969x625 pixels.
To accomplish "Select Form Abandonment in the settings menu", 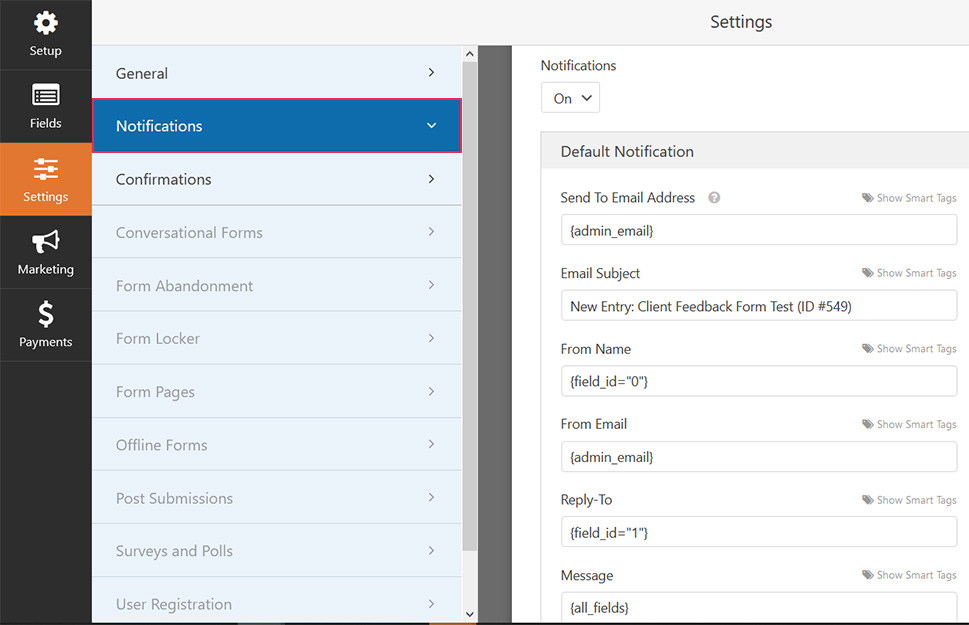I will [276, 285].
